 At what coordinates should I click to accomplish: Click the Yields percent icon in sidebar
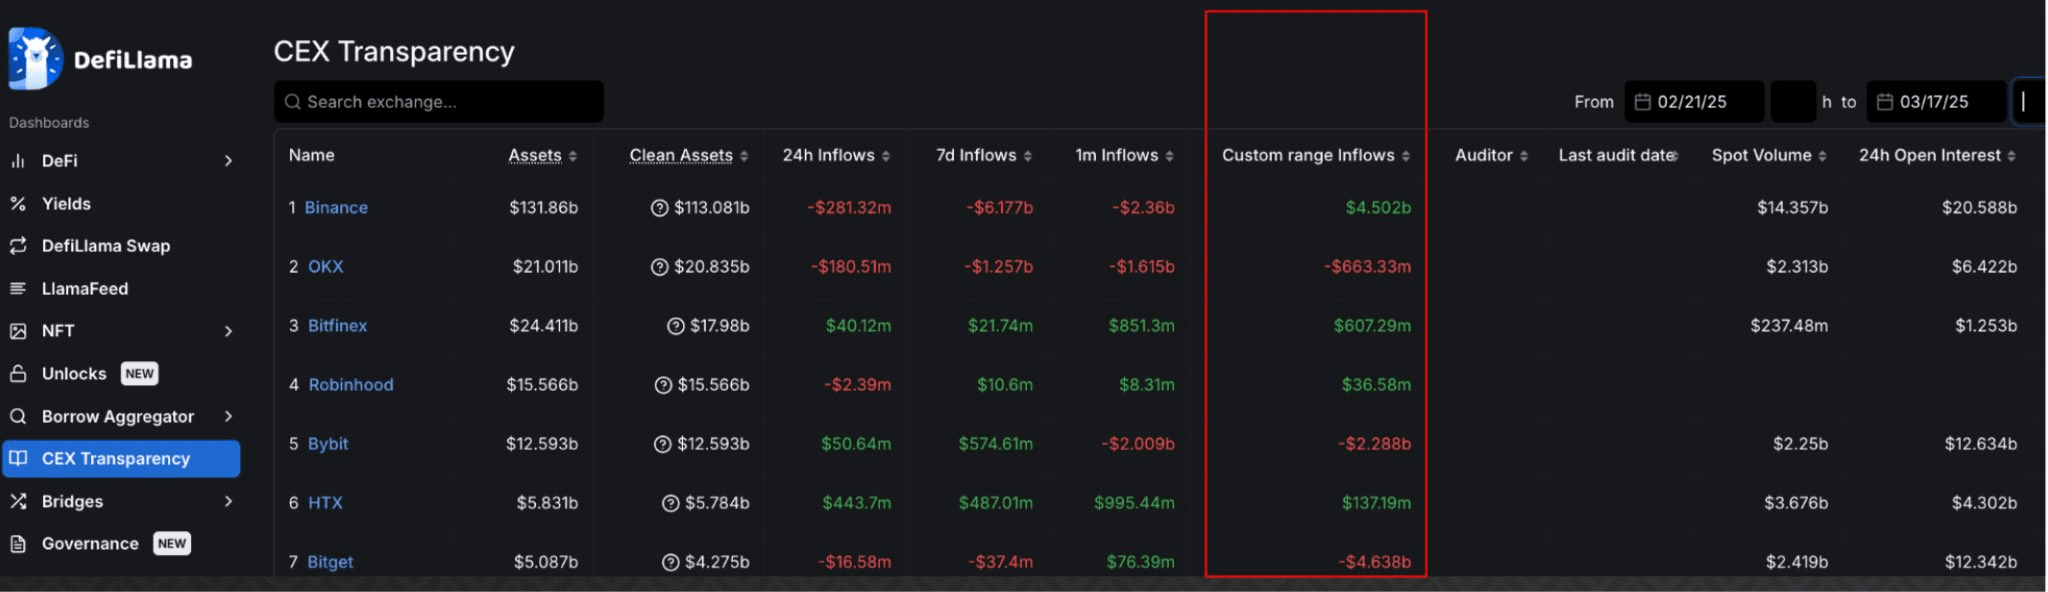pyautogui.click(x=18, y=204)
